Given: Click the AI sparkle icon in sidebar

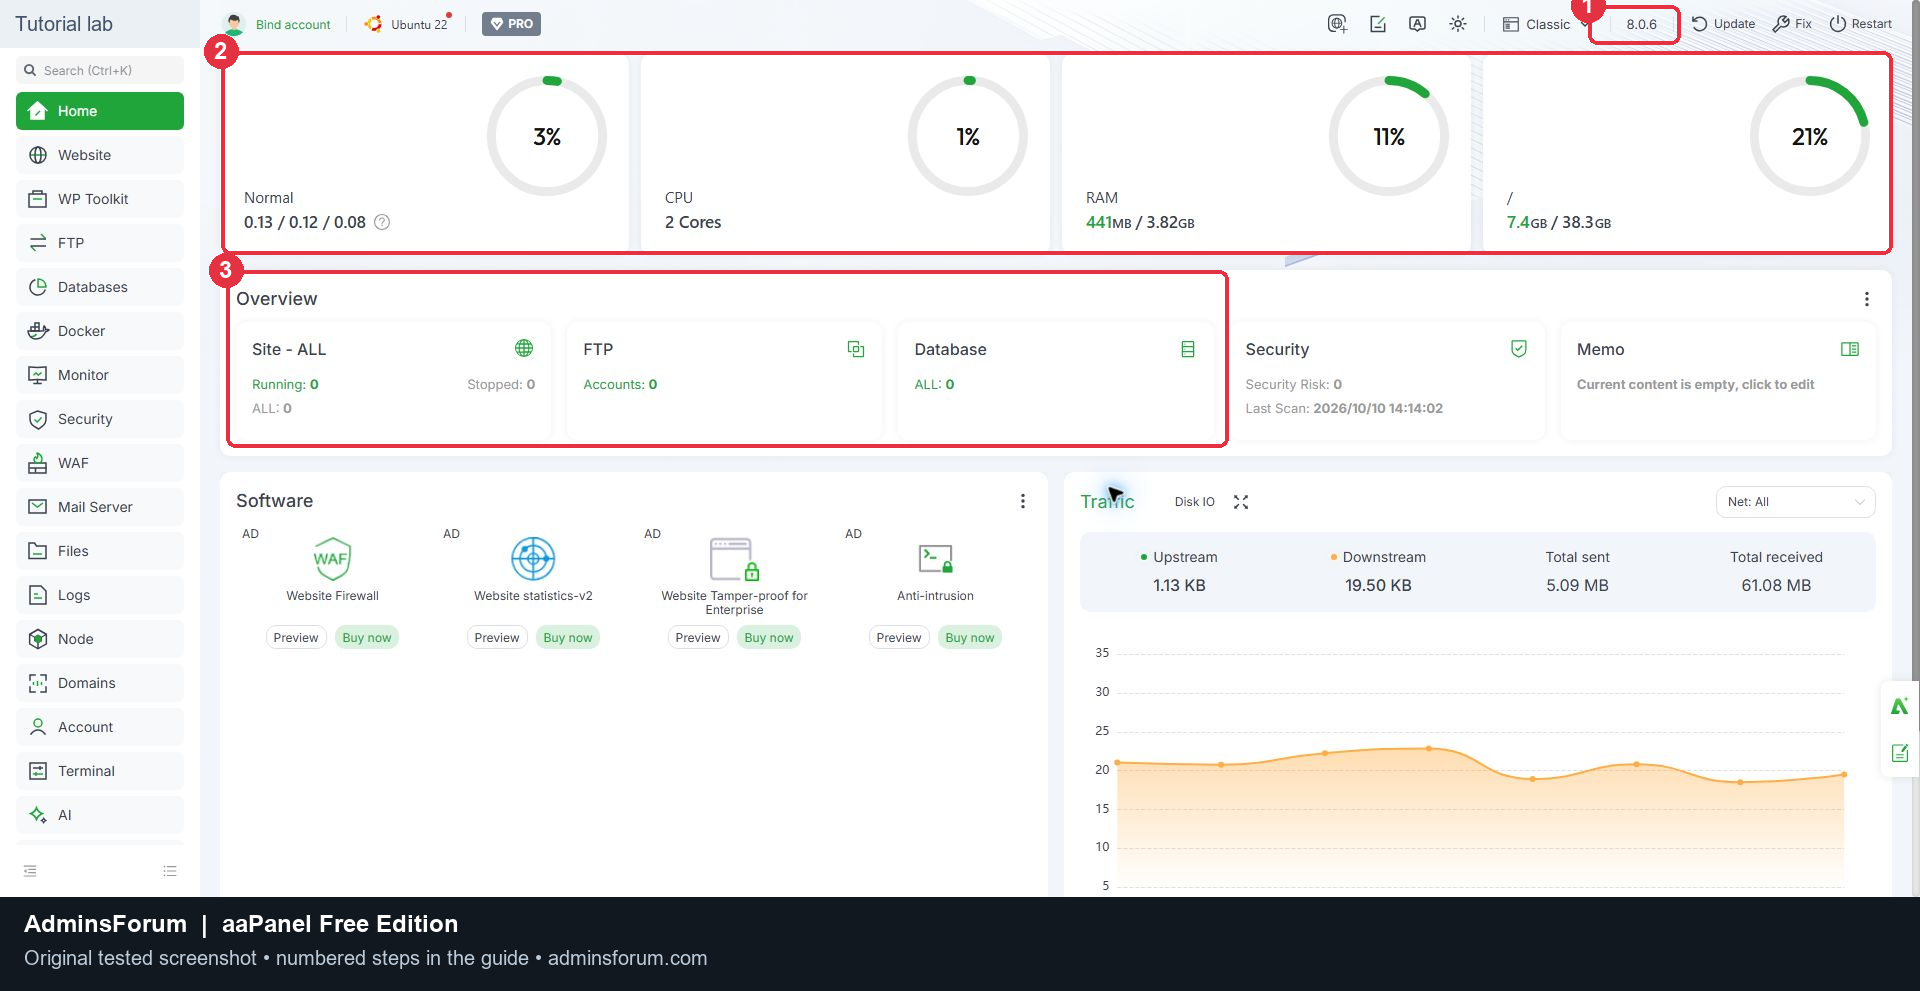Looking at the screenshot, I should click(x=38, y=815).
